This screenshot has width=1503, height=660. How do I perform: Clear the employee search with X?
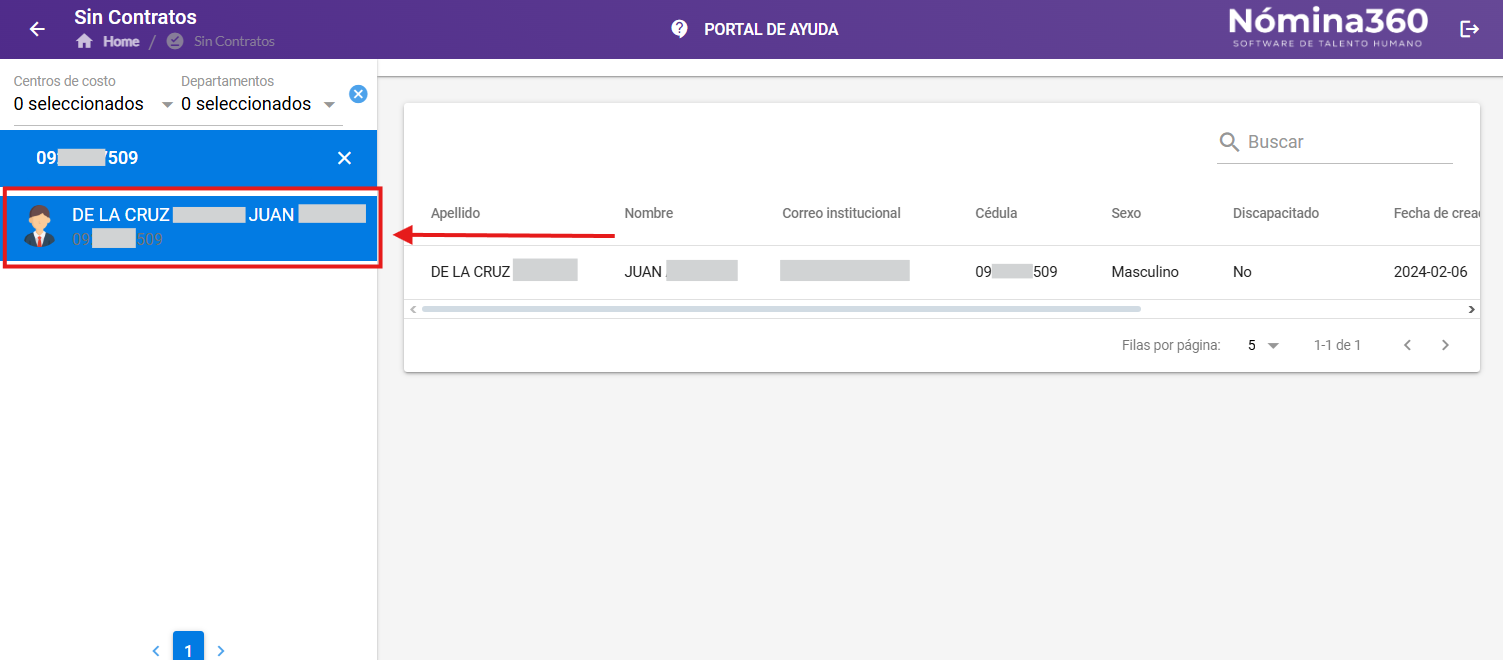click(x=344, y=158)
